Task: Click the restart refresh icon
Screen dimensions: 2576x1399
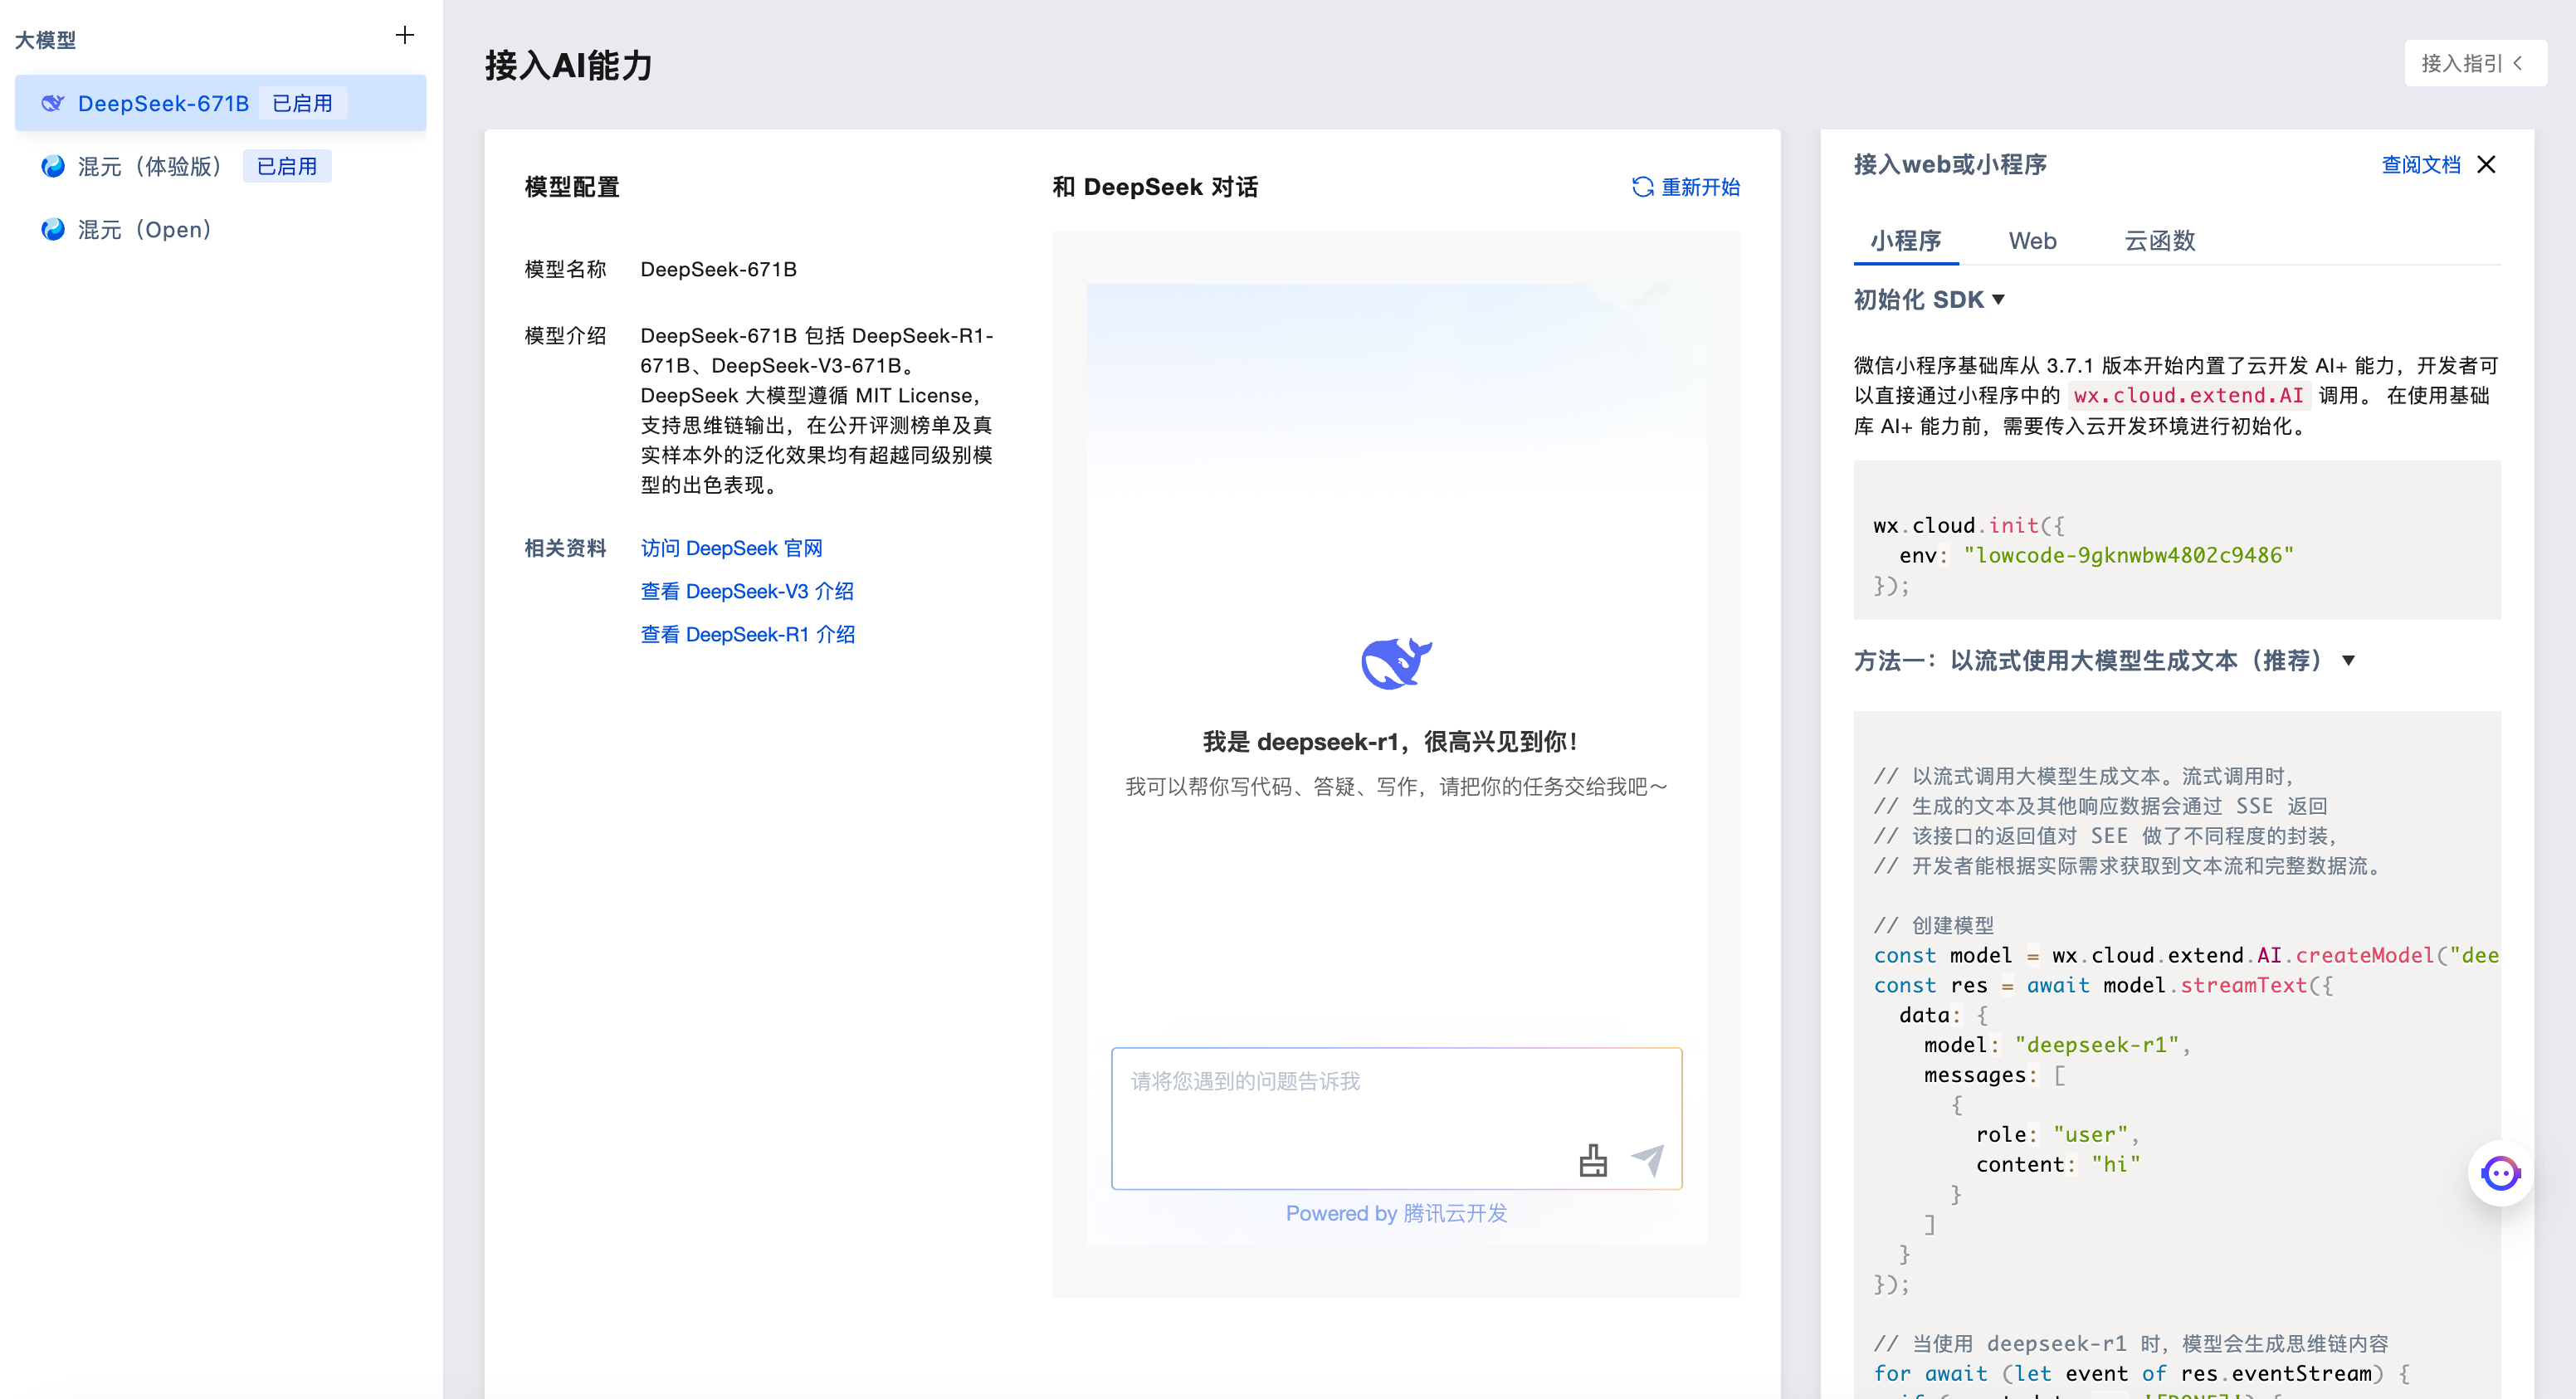Action: coord(1642,187)
